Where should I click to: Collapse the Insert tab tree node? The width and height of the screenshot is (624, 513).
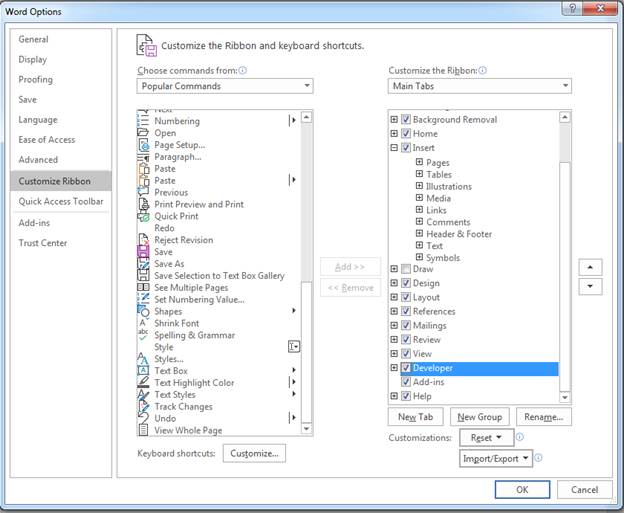point(394,148)
